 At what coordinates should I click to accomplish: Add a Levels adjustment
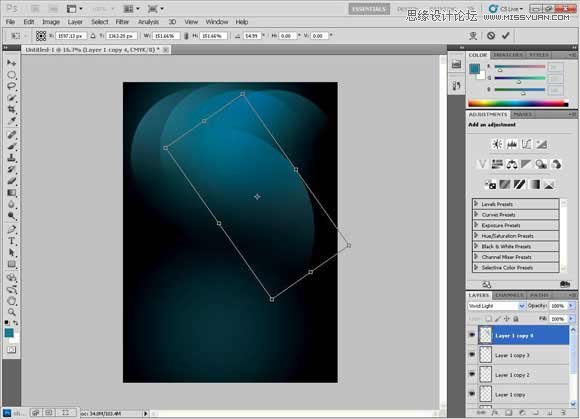pos(512,144)
